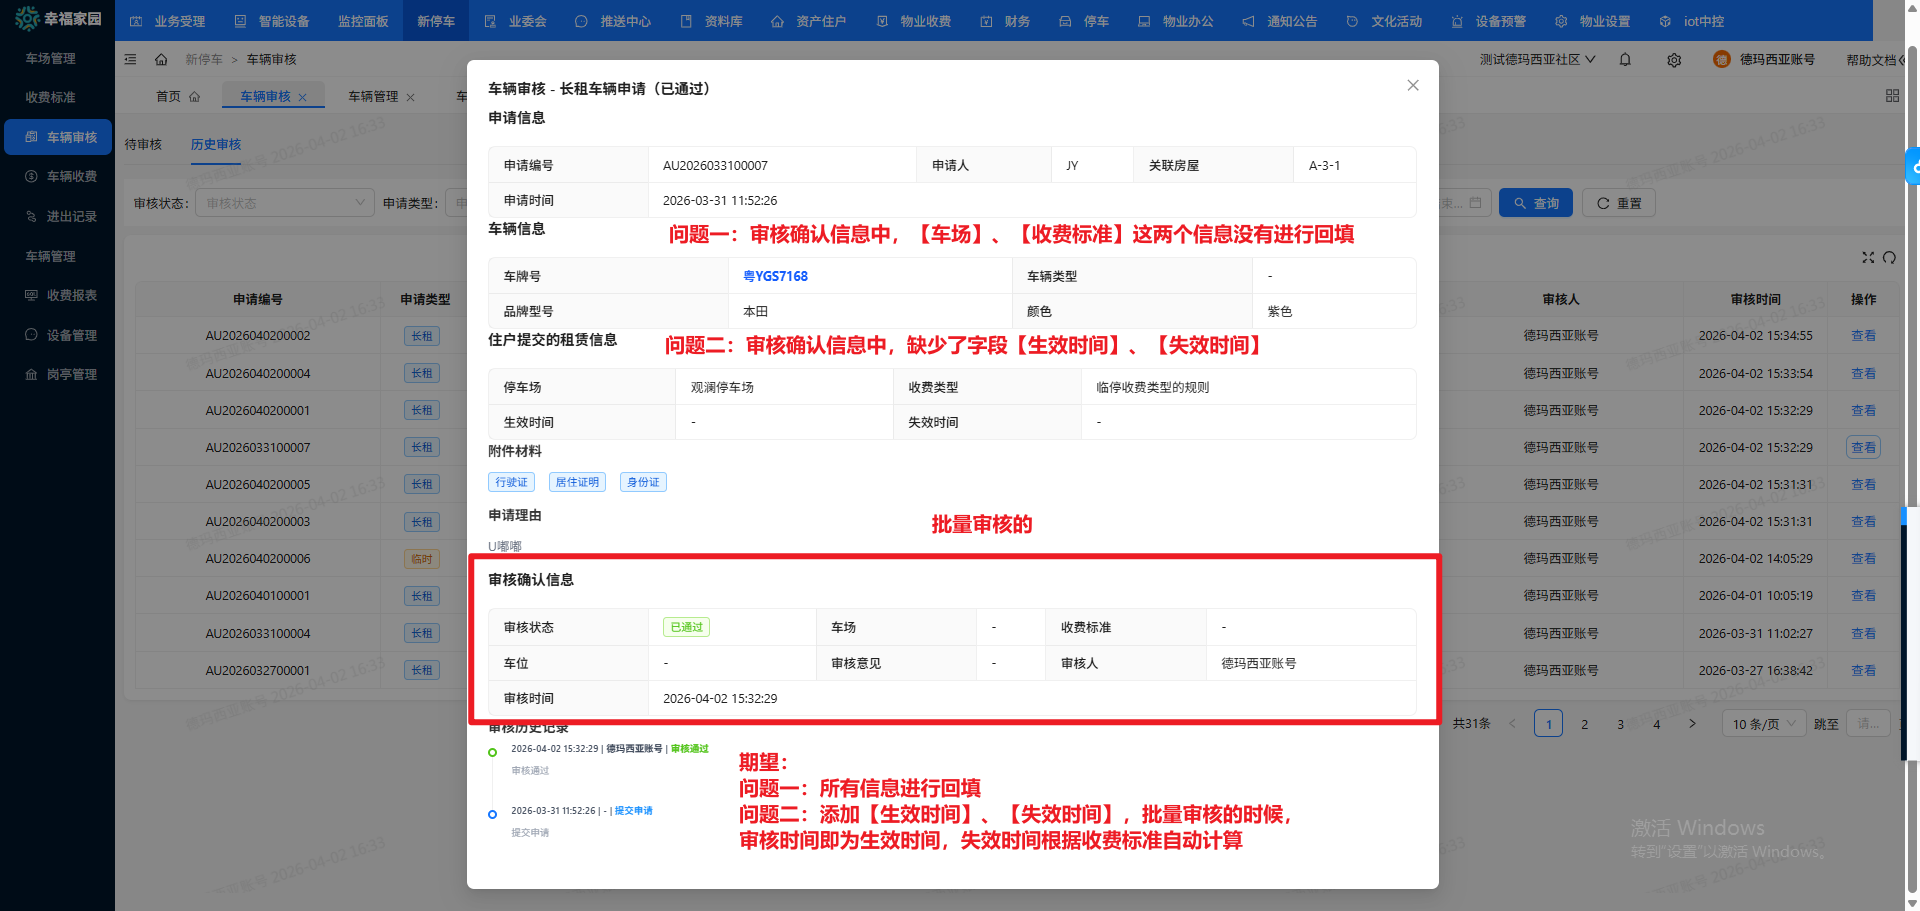The width and height of the screenshot is (1920, 911).
Task: Collapse sidebar using the menu fold icon
Action: pos(130,60)
